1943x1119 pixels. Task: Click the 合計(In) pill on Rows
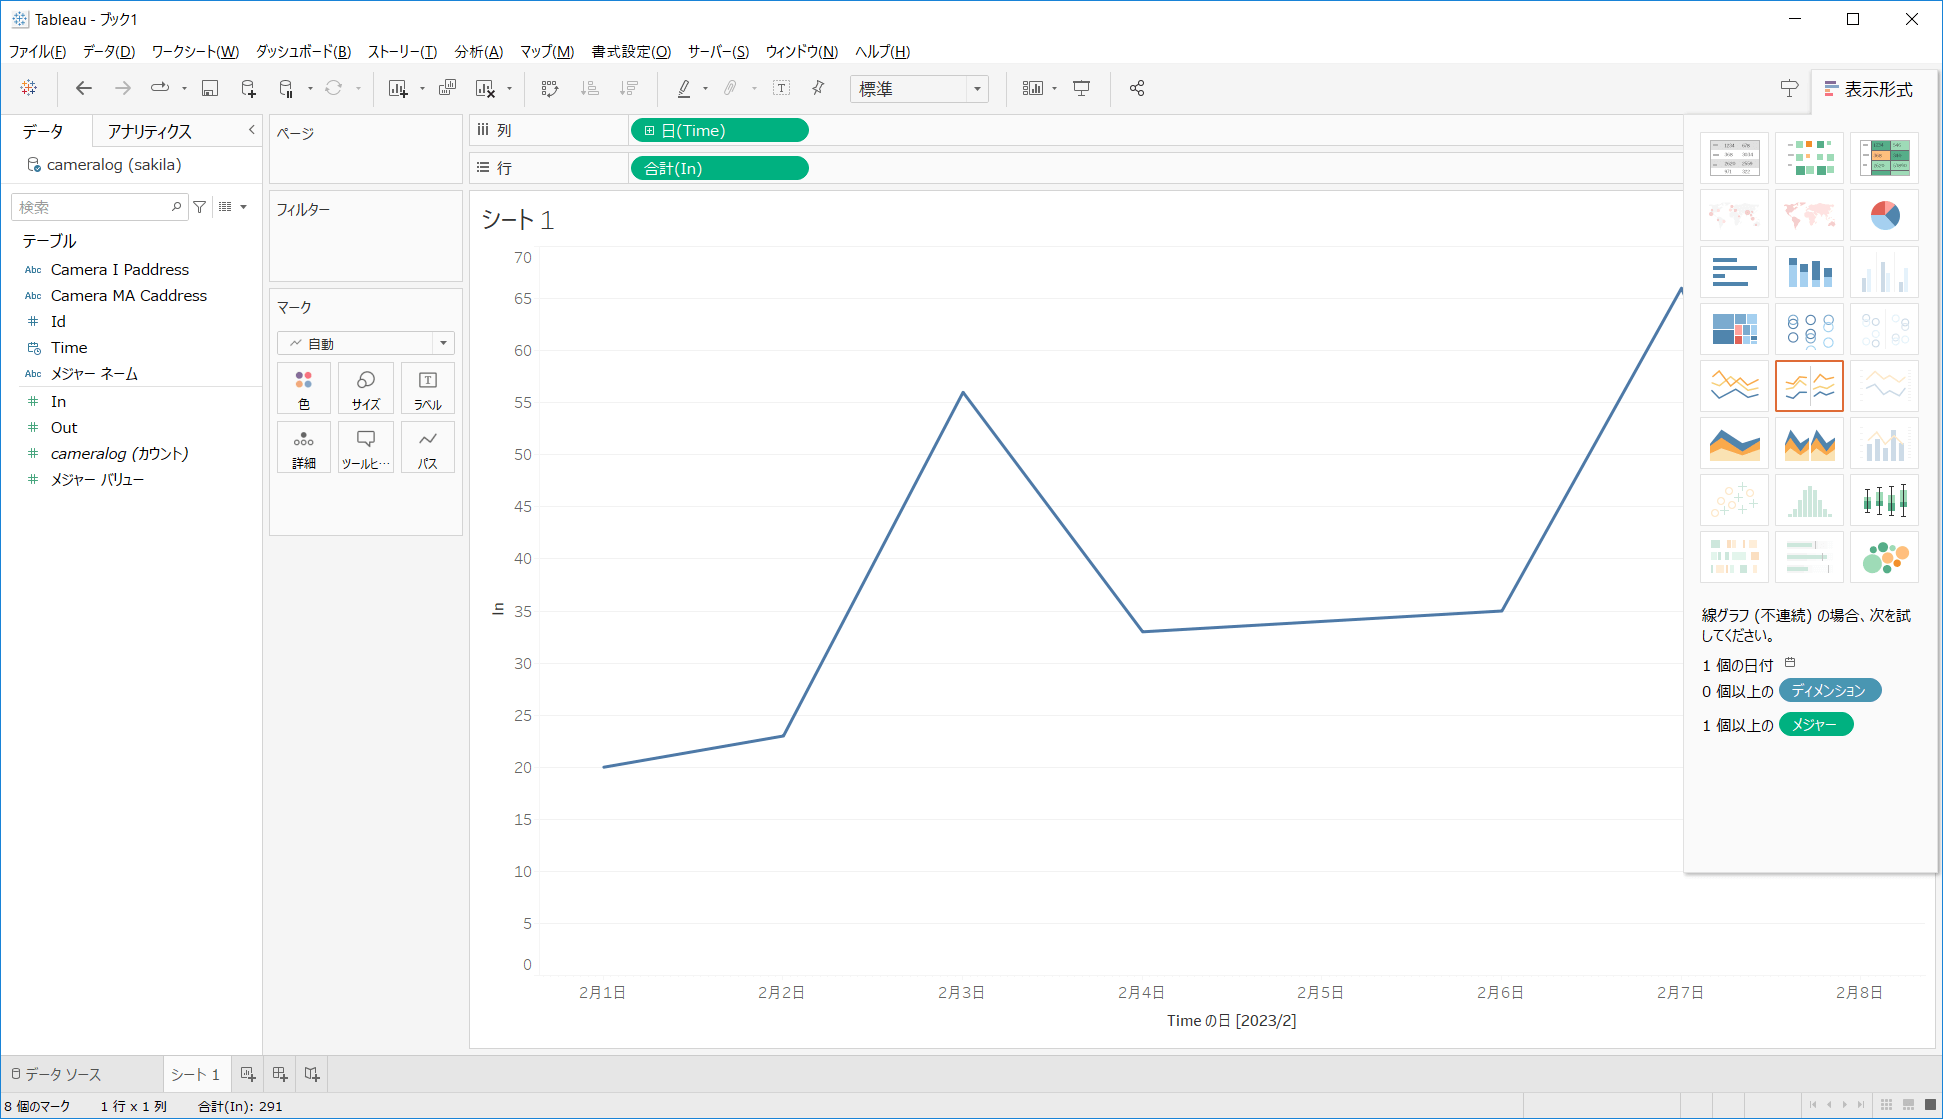[x=718, y=168]
